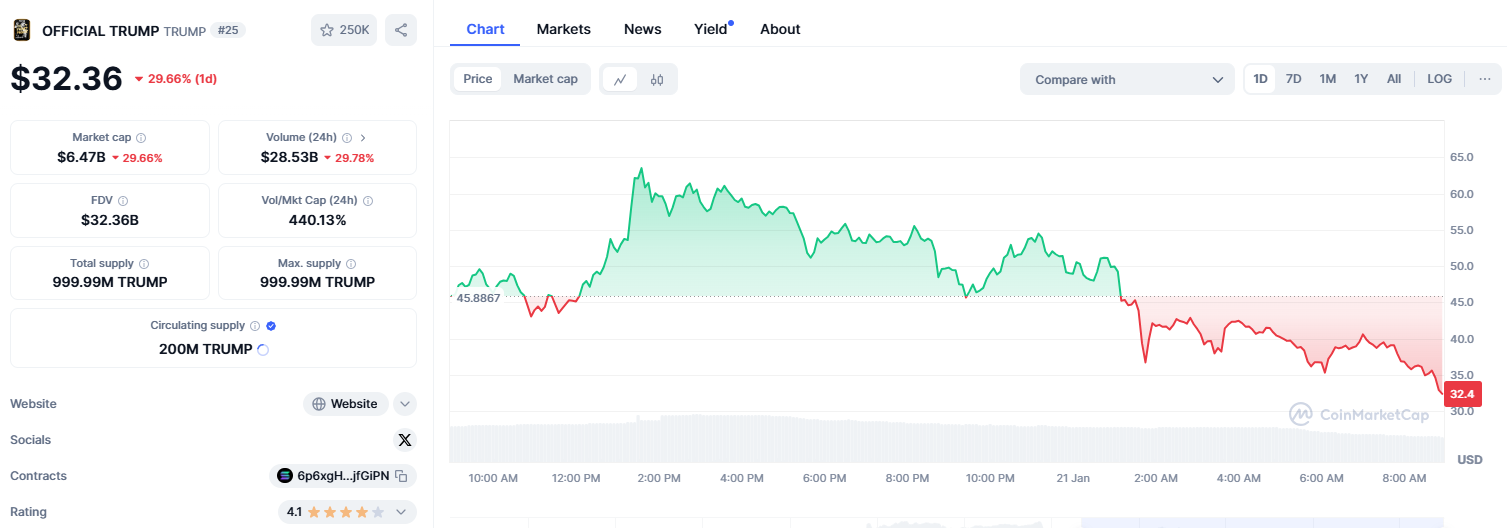
Task: Select the 7D time range
Action: [x=1293, y=79]
